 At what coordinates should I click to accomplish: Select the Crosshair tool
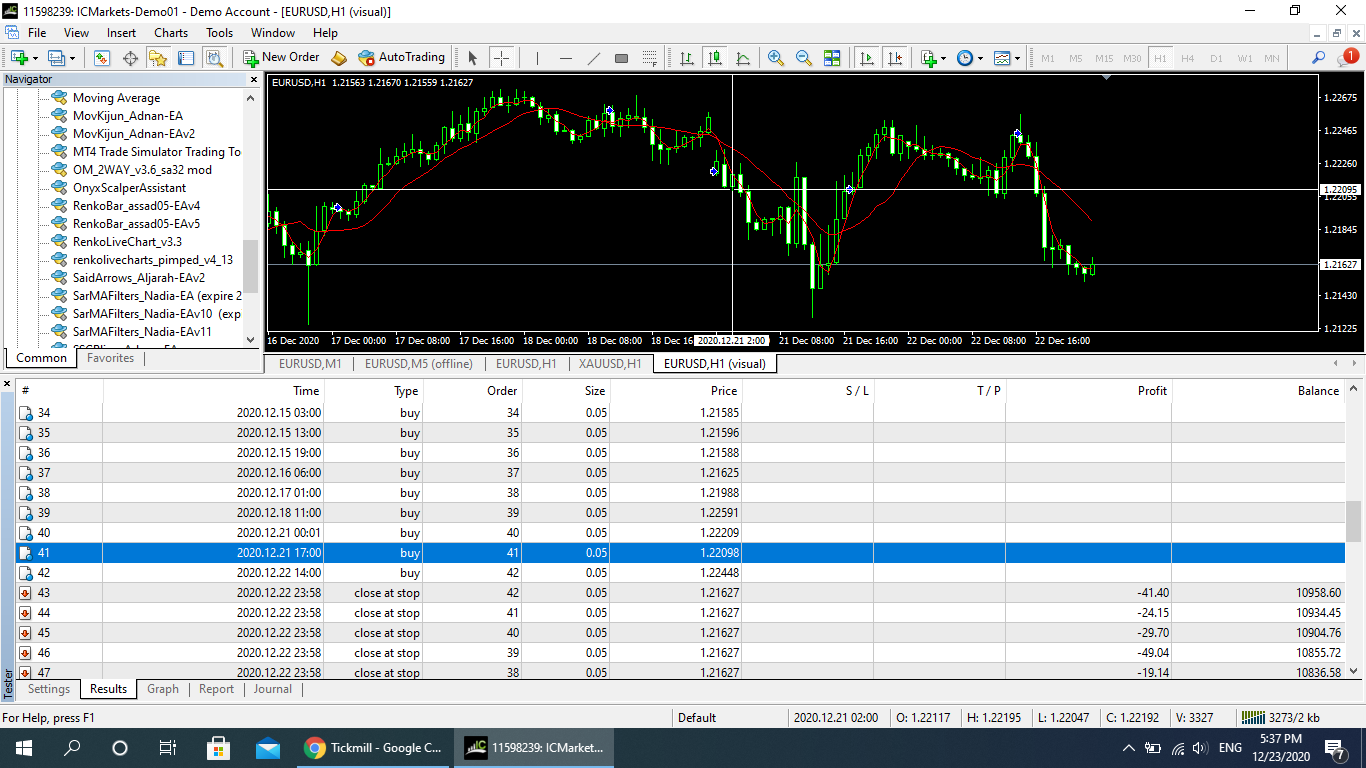[x=501, y=58]
